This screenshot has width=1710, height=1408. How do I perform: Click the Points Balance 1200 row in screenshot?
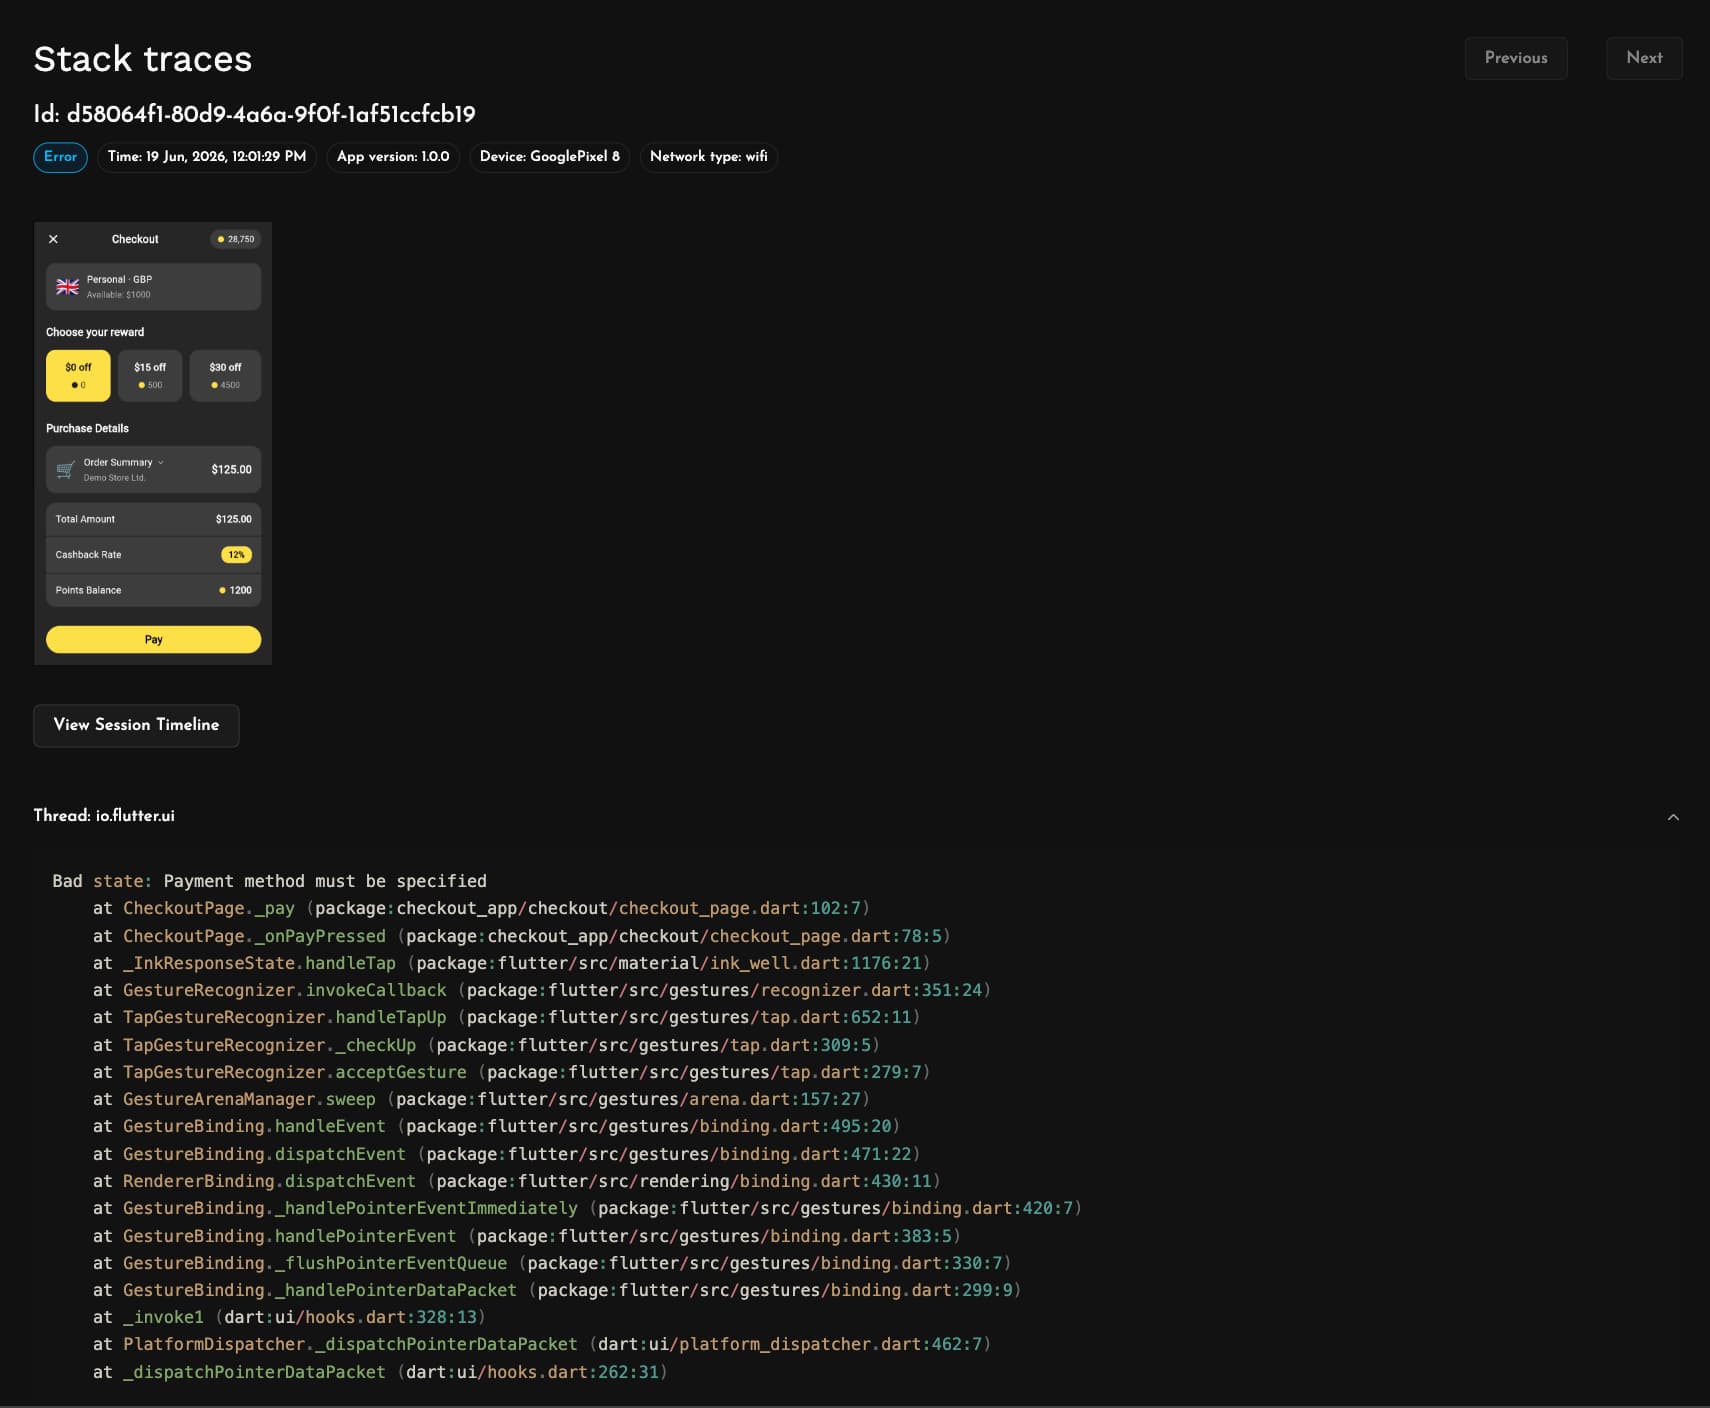click(x=153, y=590)
